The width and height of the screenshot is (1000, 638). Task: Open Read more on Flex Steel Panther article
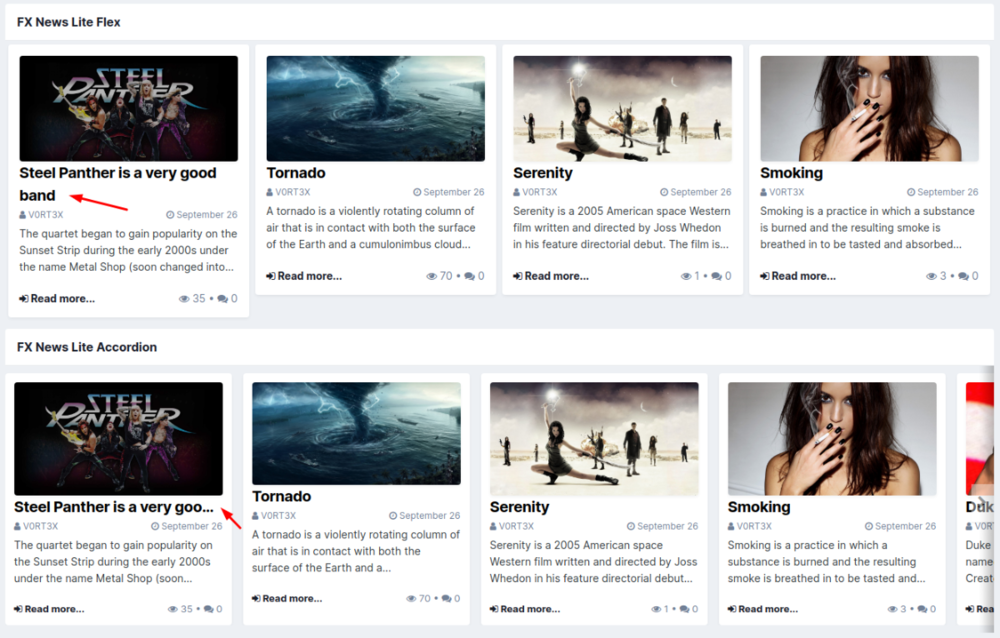pos(57,298)
